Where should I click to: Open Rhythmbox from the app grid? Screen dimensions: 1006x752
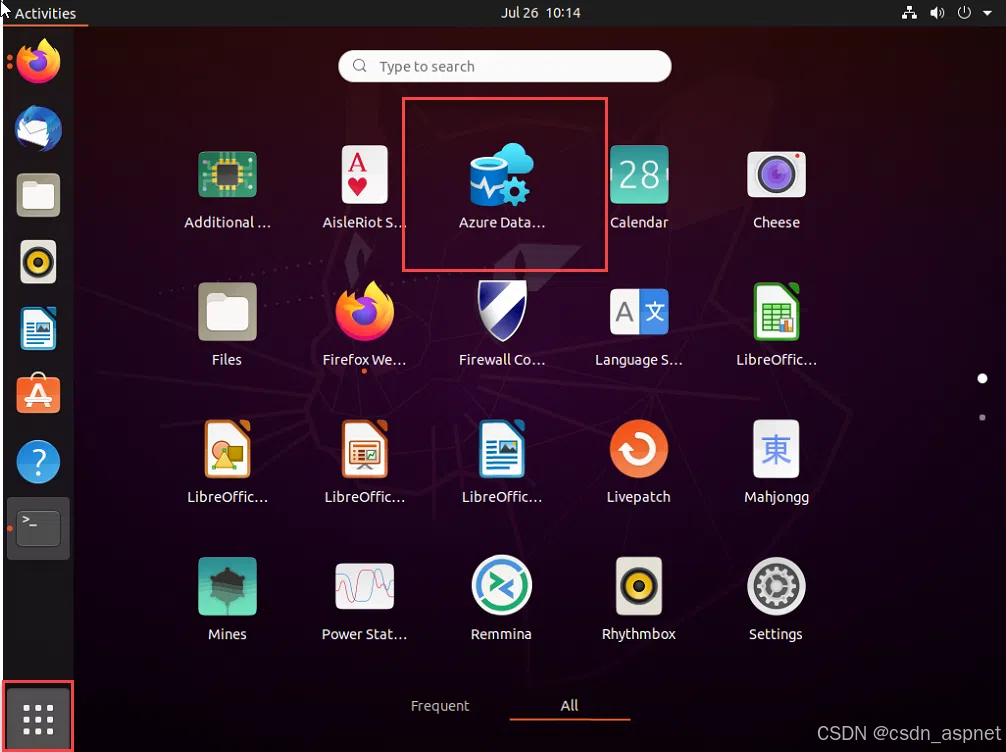point(639,599)
